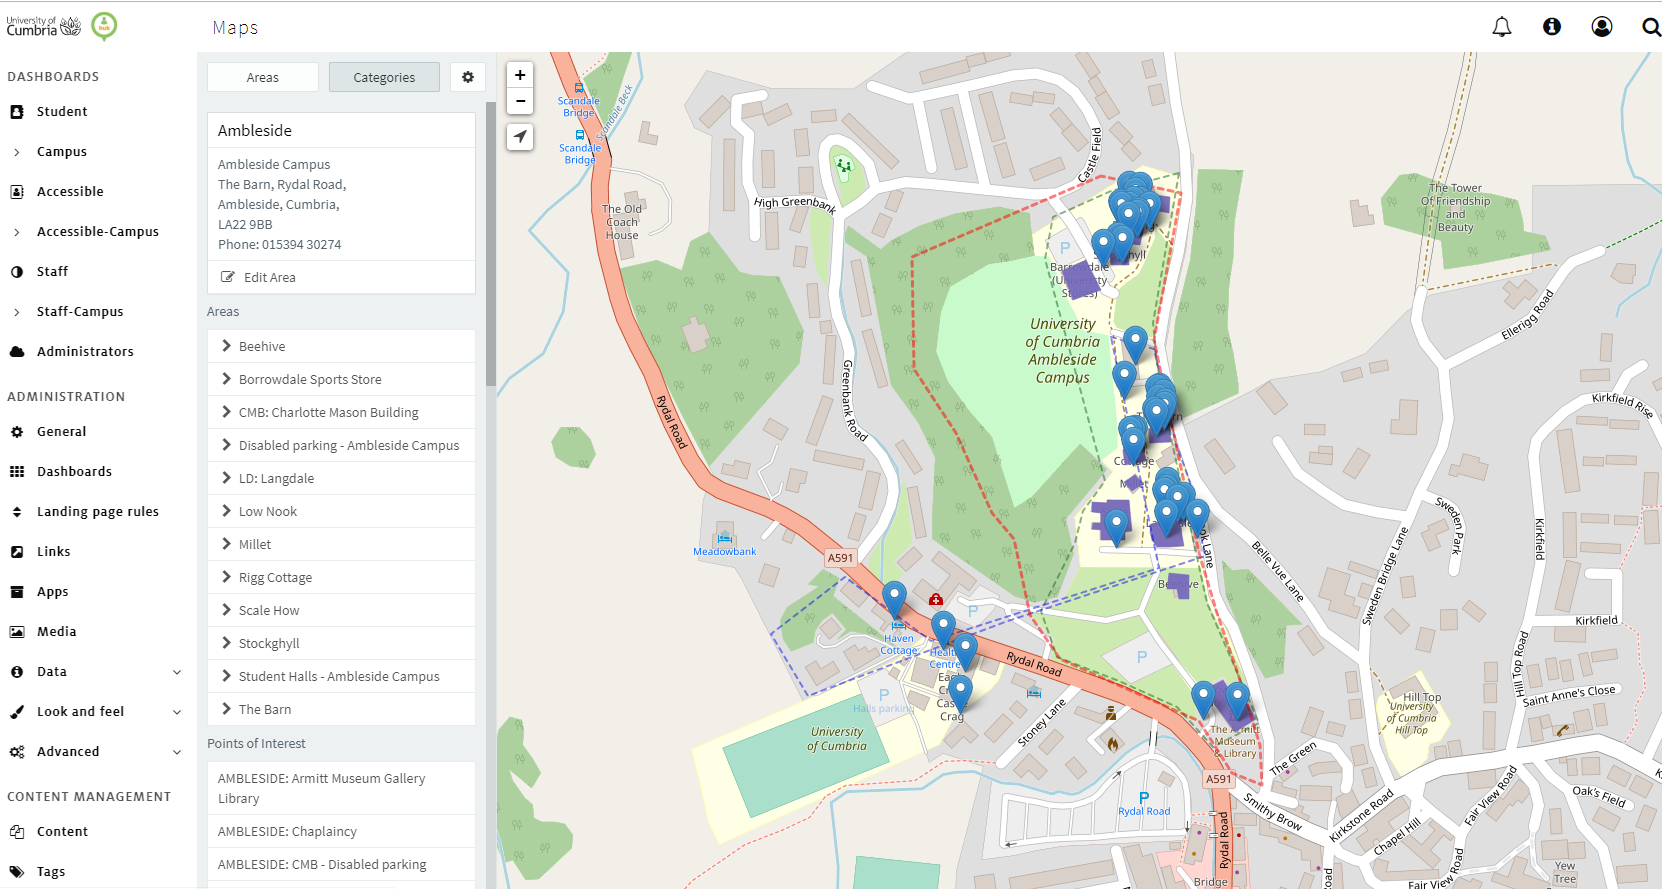Open AMBLESIDE: Chaplaincy point of interest
Screen dimensions: 1662x889
341,831
